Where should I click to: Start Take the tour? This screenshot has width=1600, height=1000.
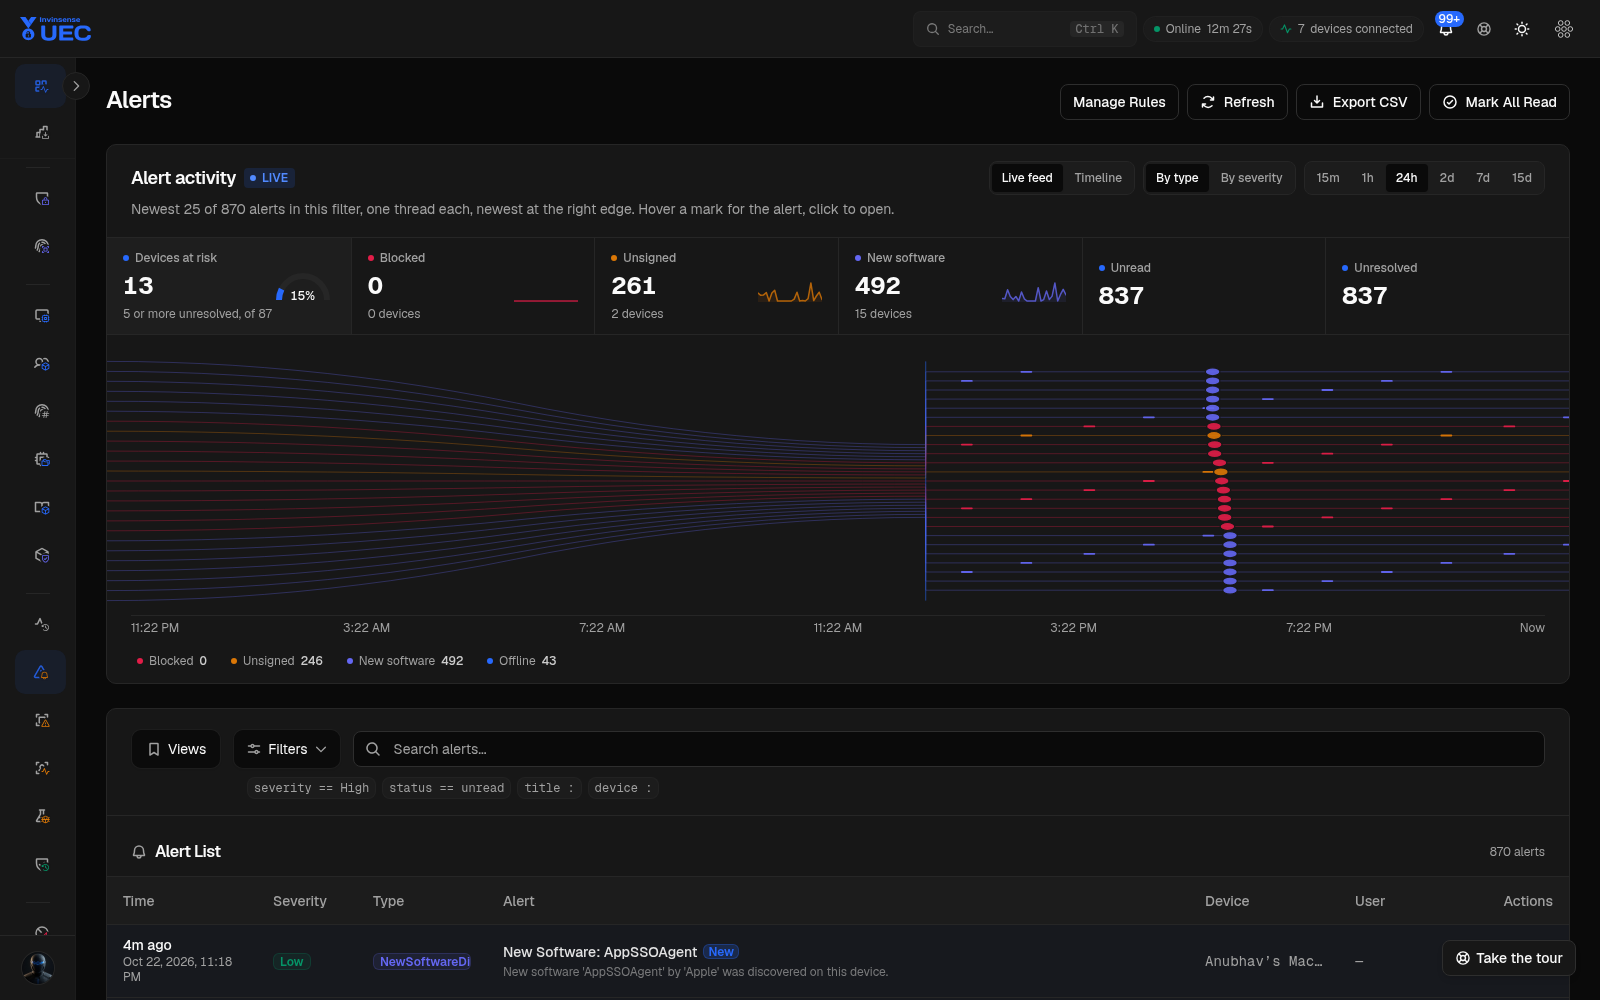pos(1509,958)
